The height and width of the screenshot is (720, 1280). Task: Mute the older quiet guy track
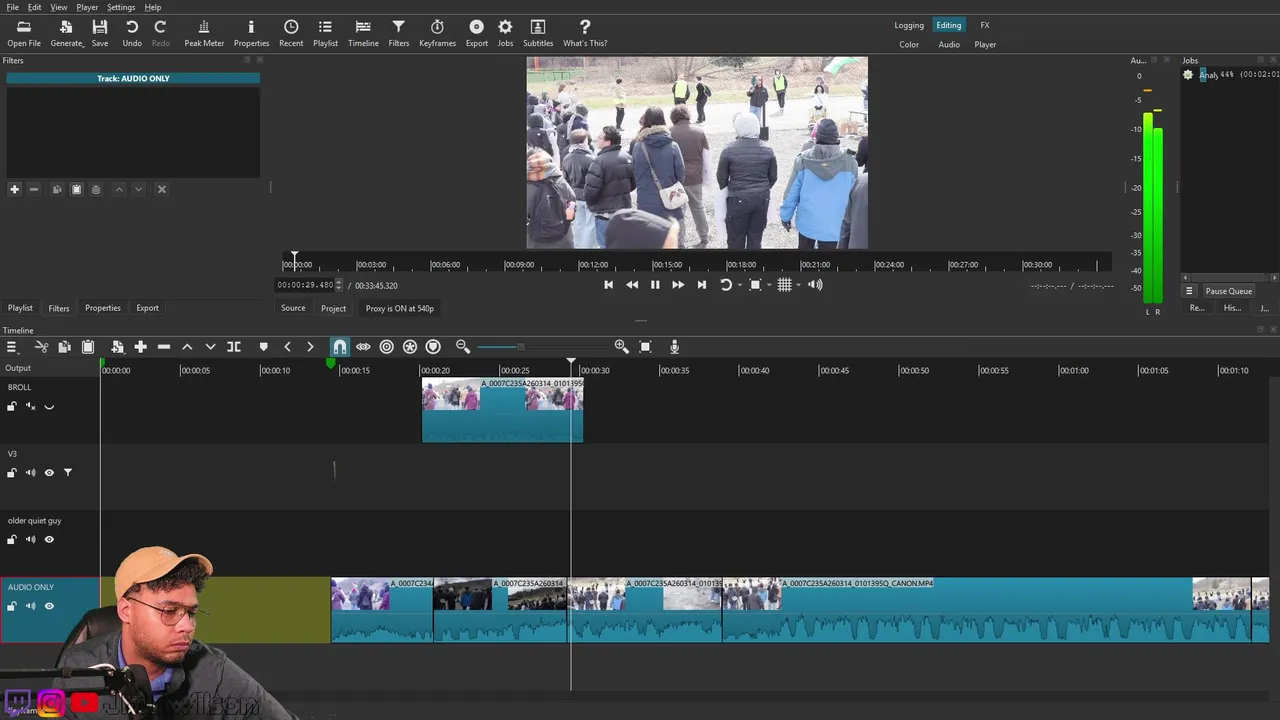point(30,540)
